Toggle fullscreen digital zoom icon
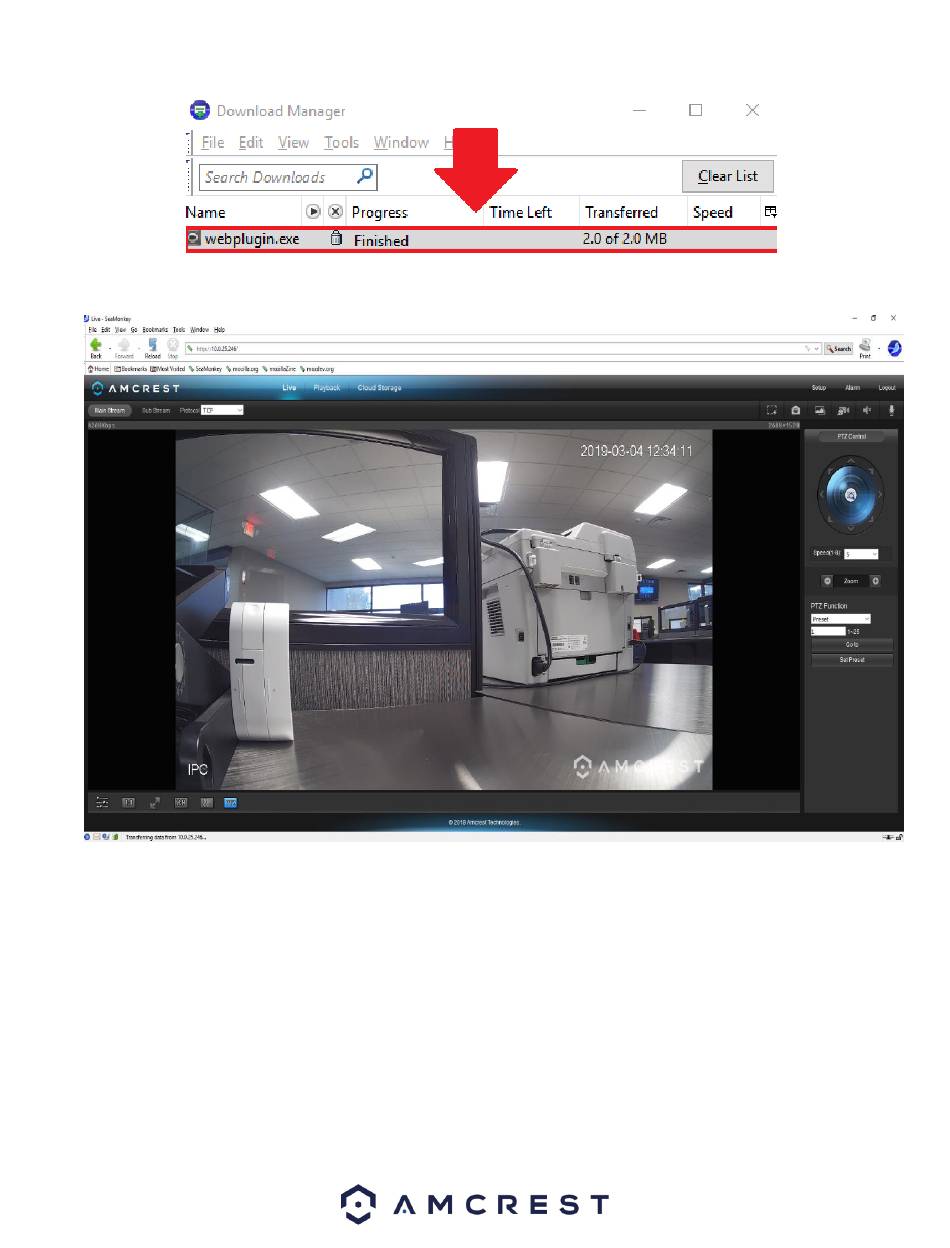The width and height of the screenshot is (950, 1248). [x=772, y=410]
